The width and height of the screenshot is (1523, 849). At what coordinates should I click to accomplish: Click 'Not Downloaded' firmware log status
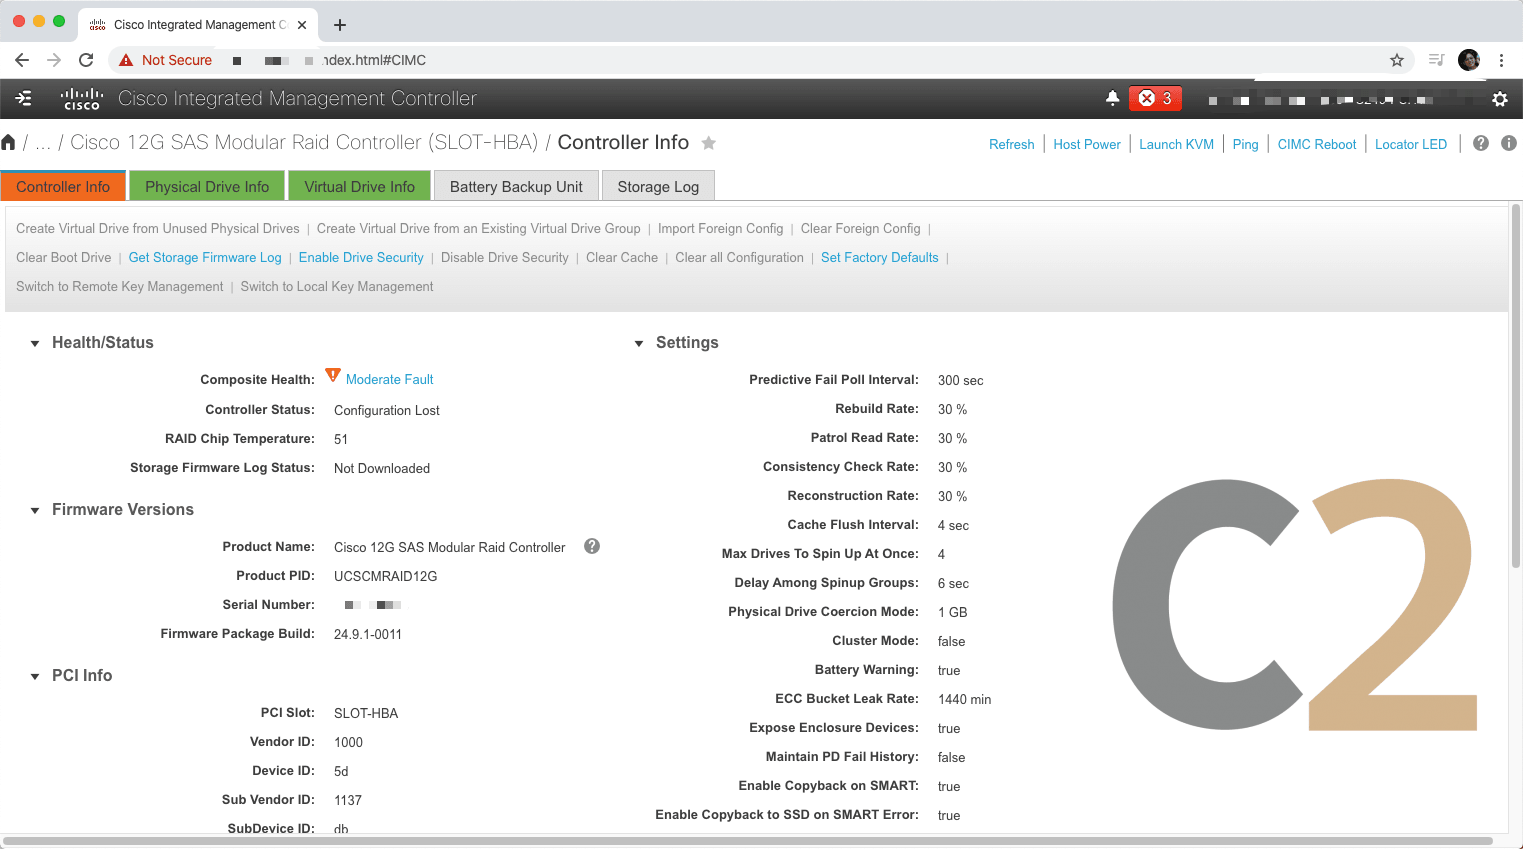382,468
